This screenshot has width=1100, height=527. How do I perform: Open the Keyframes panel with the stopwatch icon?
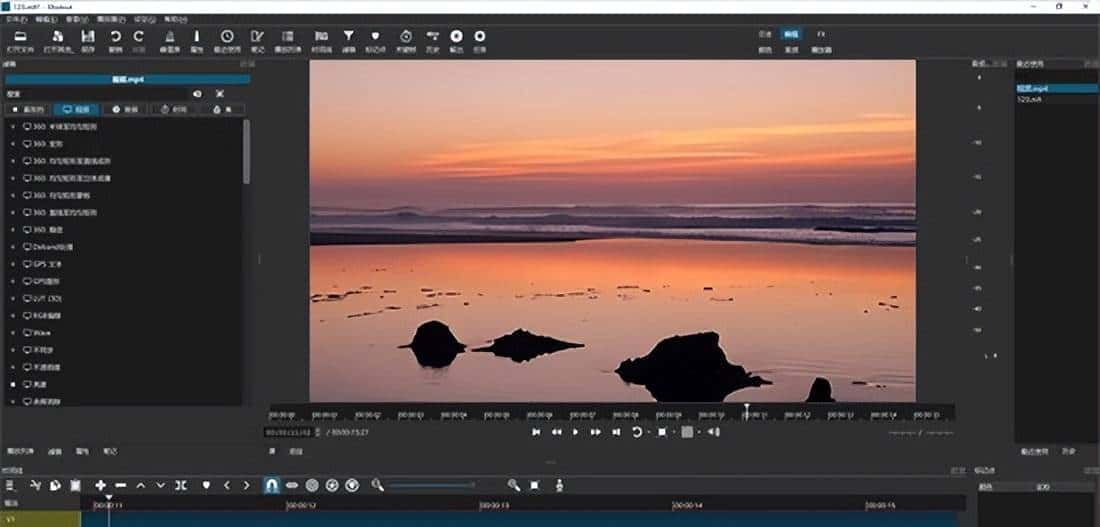tap(405, 37)
